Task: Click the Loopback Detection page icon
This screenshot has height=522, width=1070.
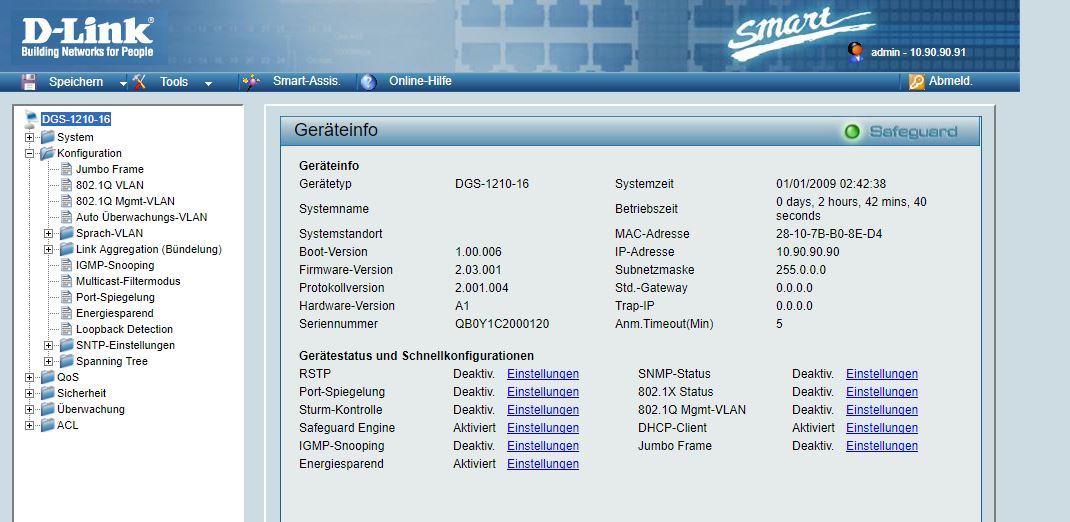Action: tap(66, 329)
